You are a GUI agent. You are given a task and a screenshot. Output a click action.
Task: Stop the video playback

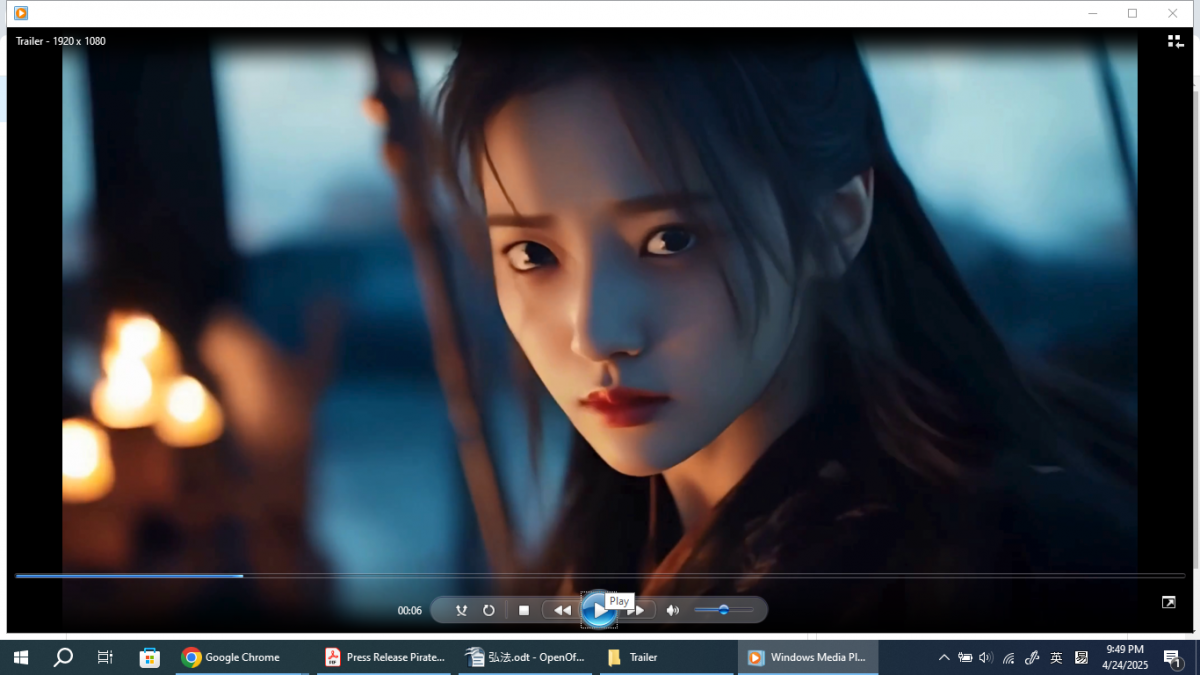[525, 609]
